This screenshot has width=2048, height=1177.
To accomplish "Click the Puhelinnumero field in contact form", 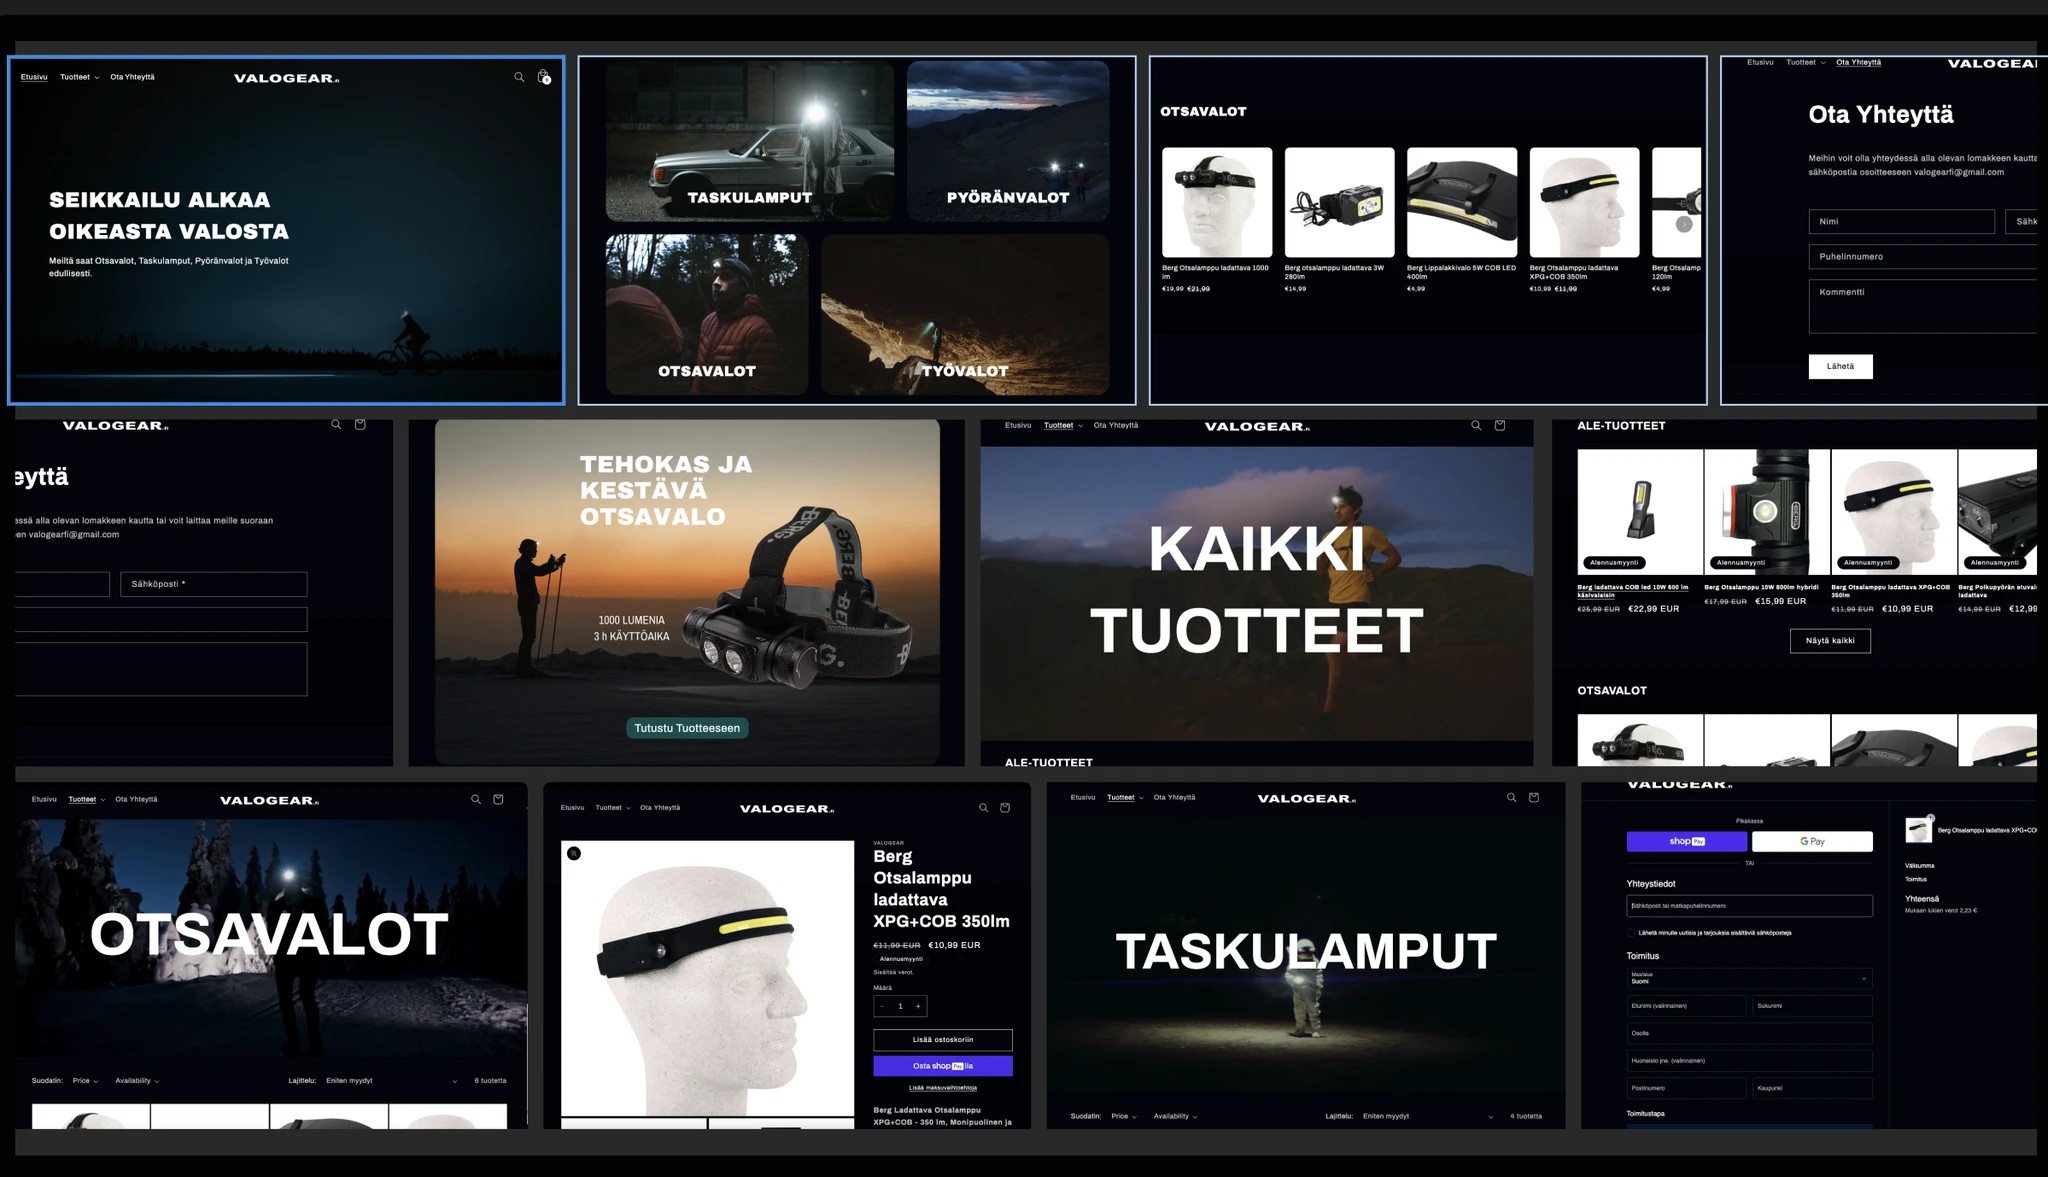I will (x=1920, y=257).
